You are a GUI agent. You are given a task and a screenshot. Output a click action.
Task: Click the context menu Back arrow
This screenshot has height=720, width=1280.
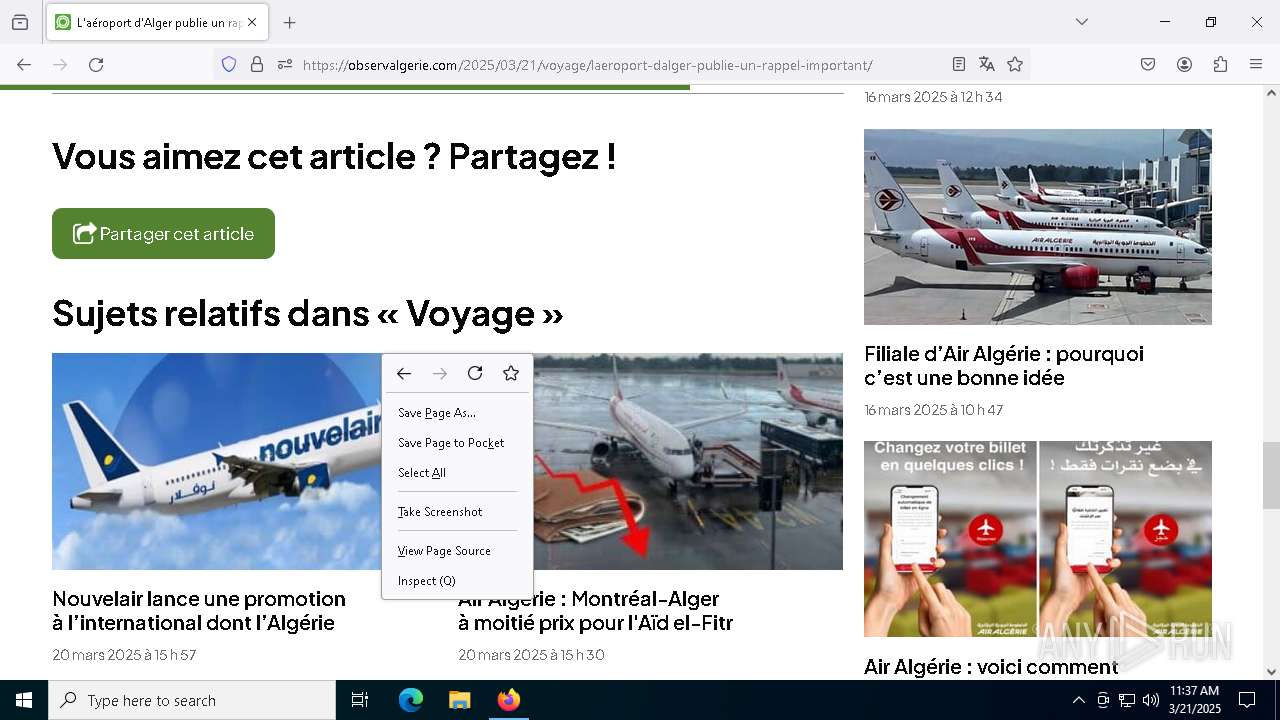pos(403,374)
